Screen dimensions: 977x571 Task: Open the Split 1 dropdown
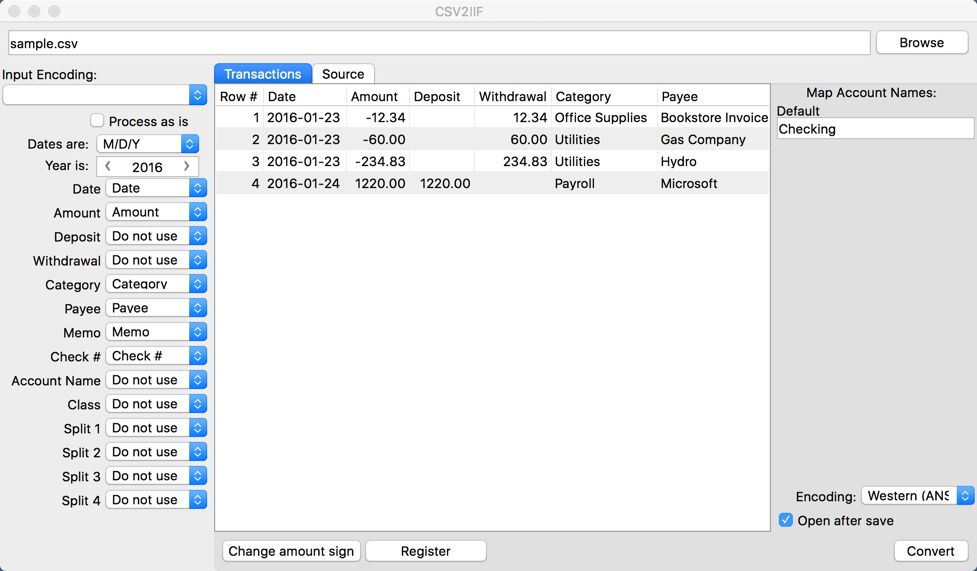coord(156,428)
